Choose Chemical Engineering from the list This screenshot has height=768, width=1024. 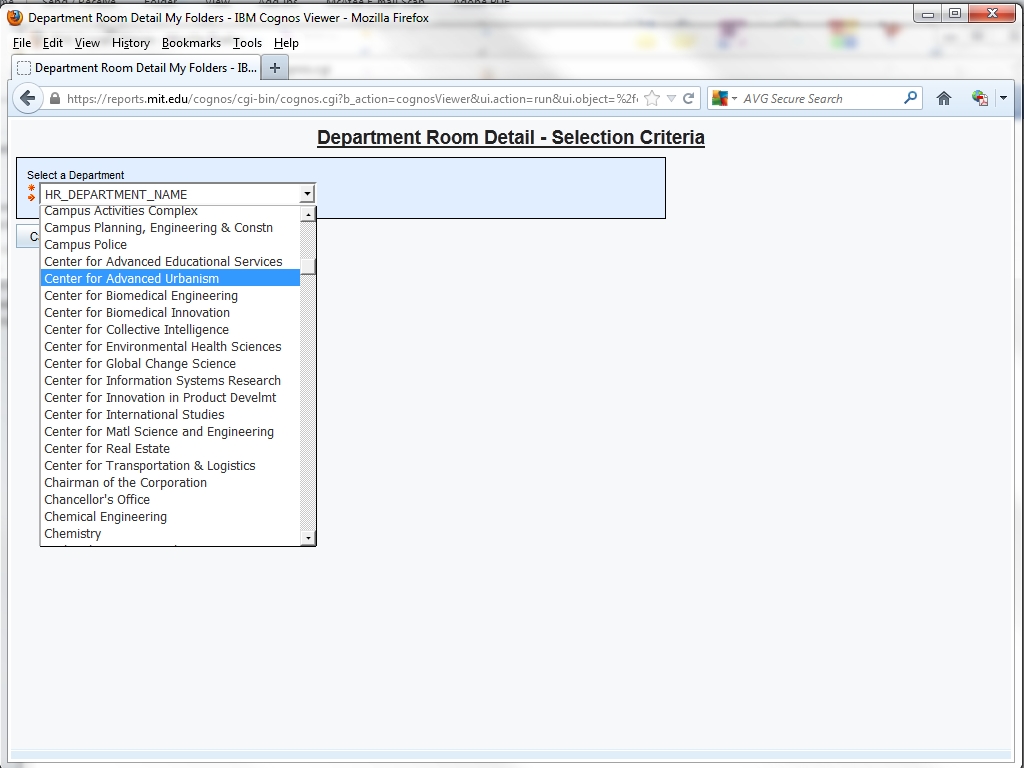pyautogui.click(x=105, y=517)
